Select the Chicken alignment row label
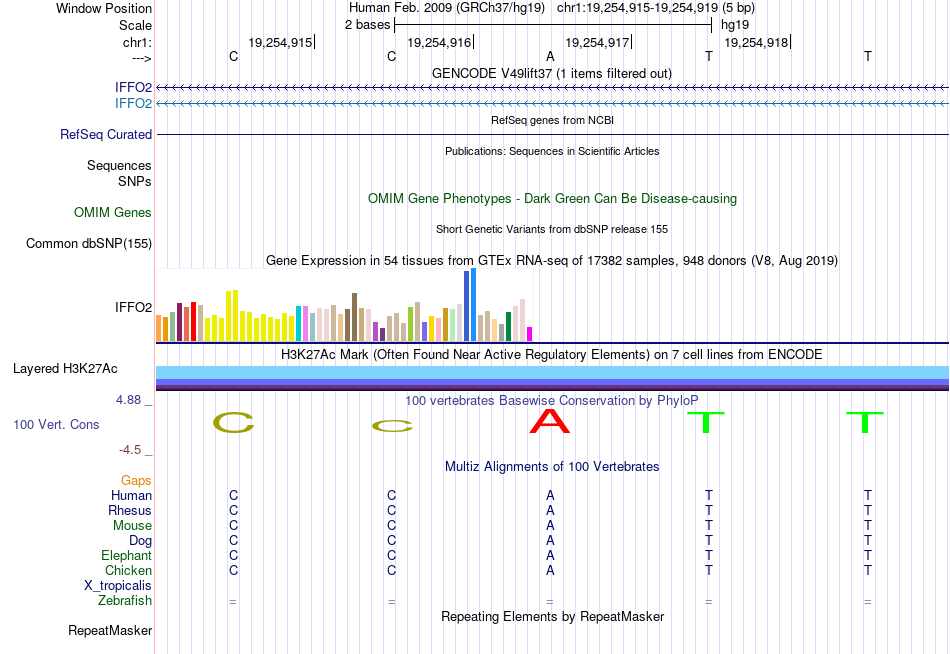Image resolution: width=950 pixels, height=654 pixels. 128,570
